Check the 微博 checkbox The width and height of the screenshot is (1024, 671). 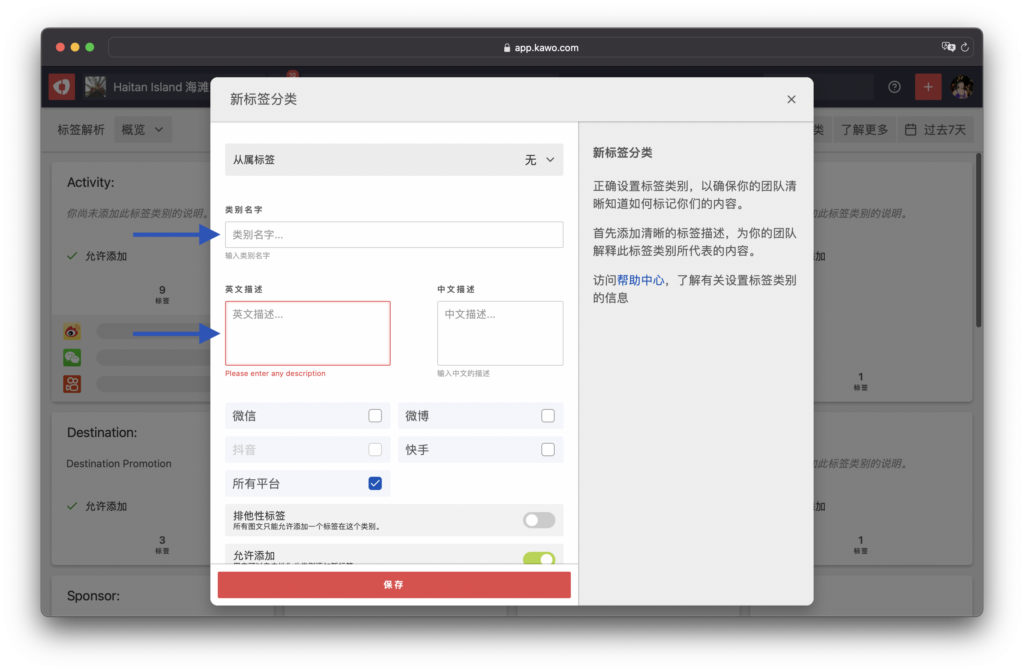coord(548,416)
